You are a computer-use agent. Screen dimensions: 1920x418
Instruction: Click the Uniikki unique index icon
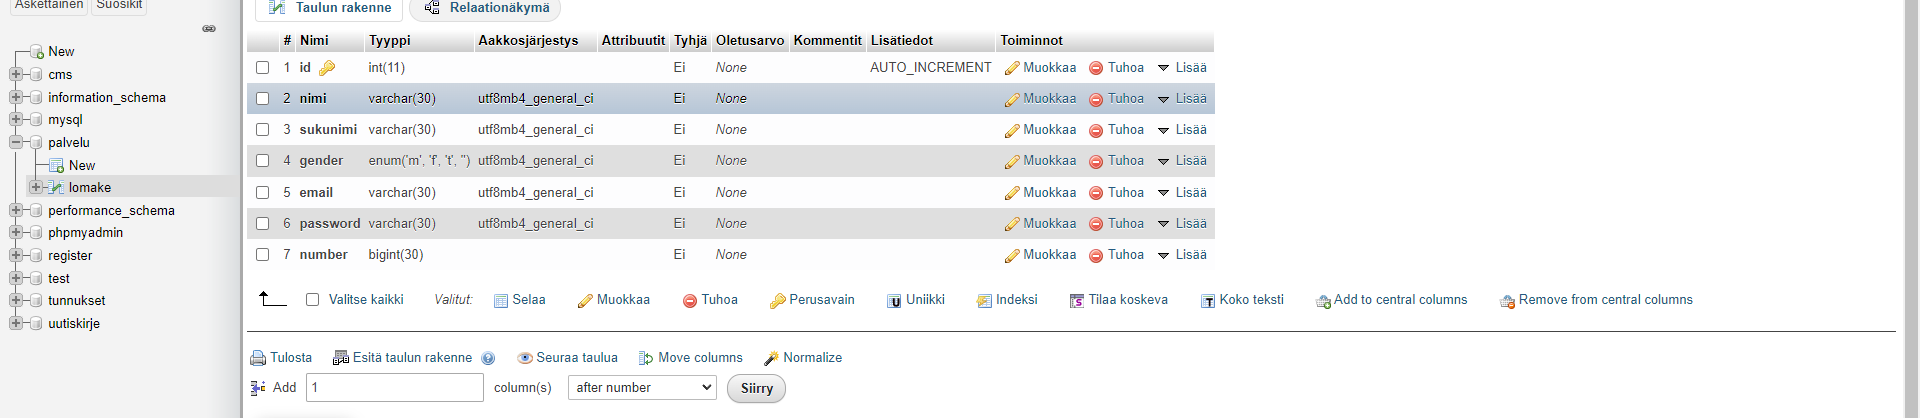point(894,301)
